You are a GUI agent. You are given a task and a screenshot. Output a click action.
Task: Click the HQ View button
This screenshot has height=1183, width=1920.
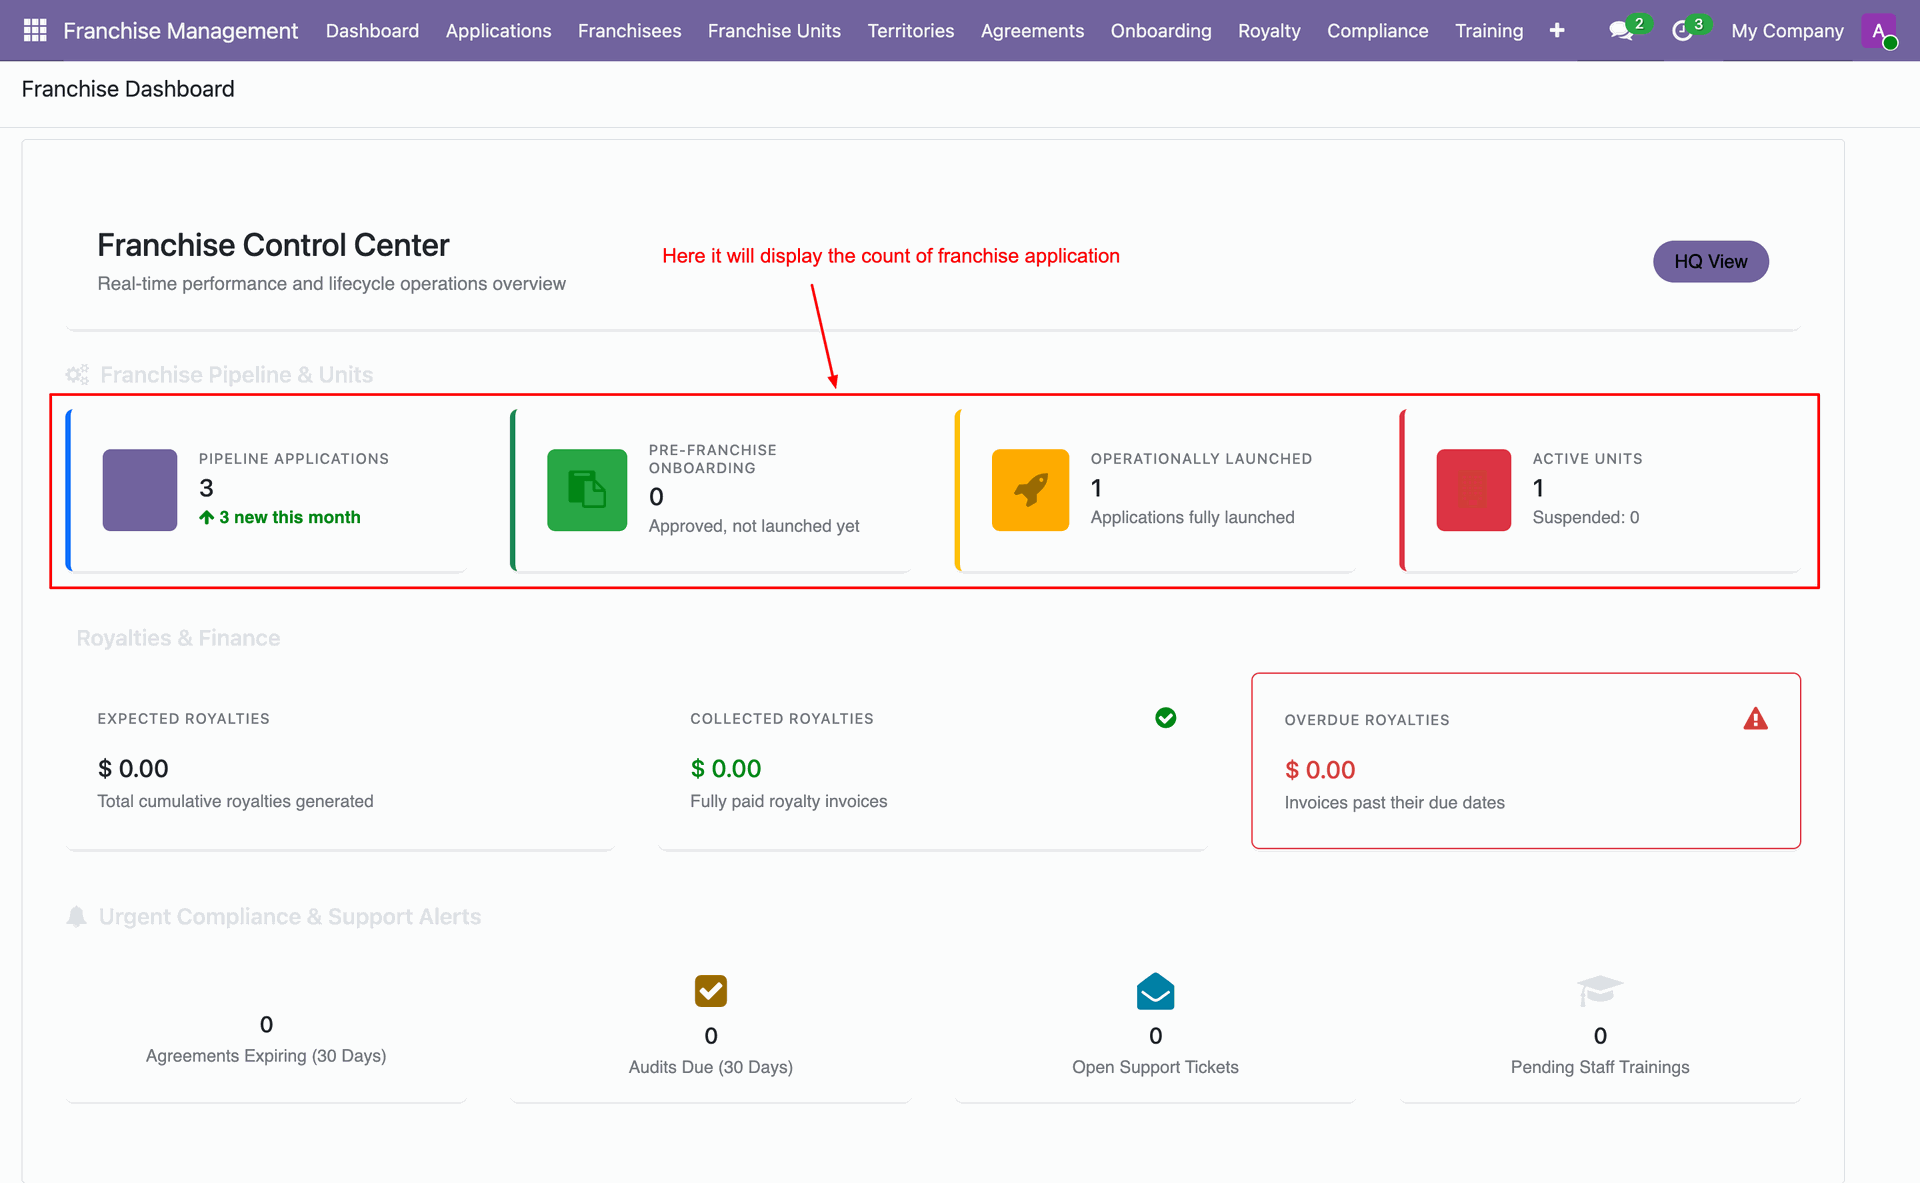point(1711,261)
